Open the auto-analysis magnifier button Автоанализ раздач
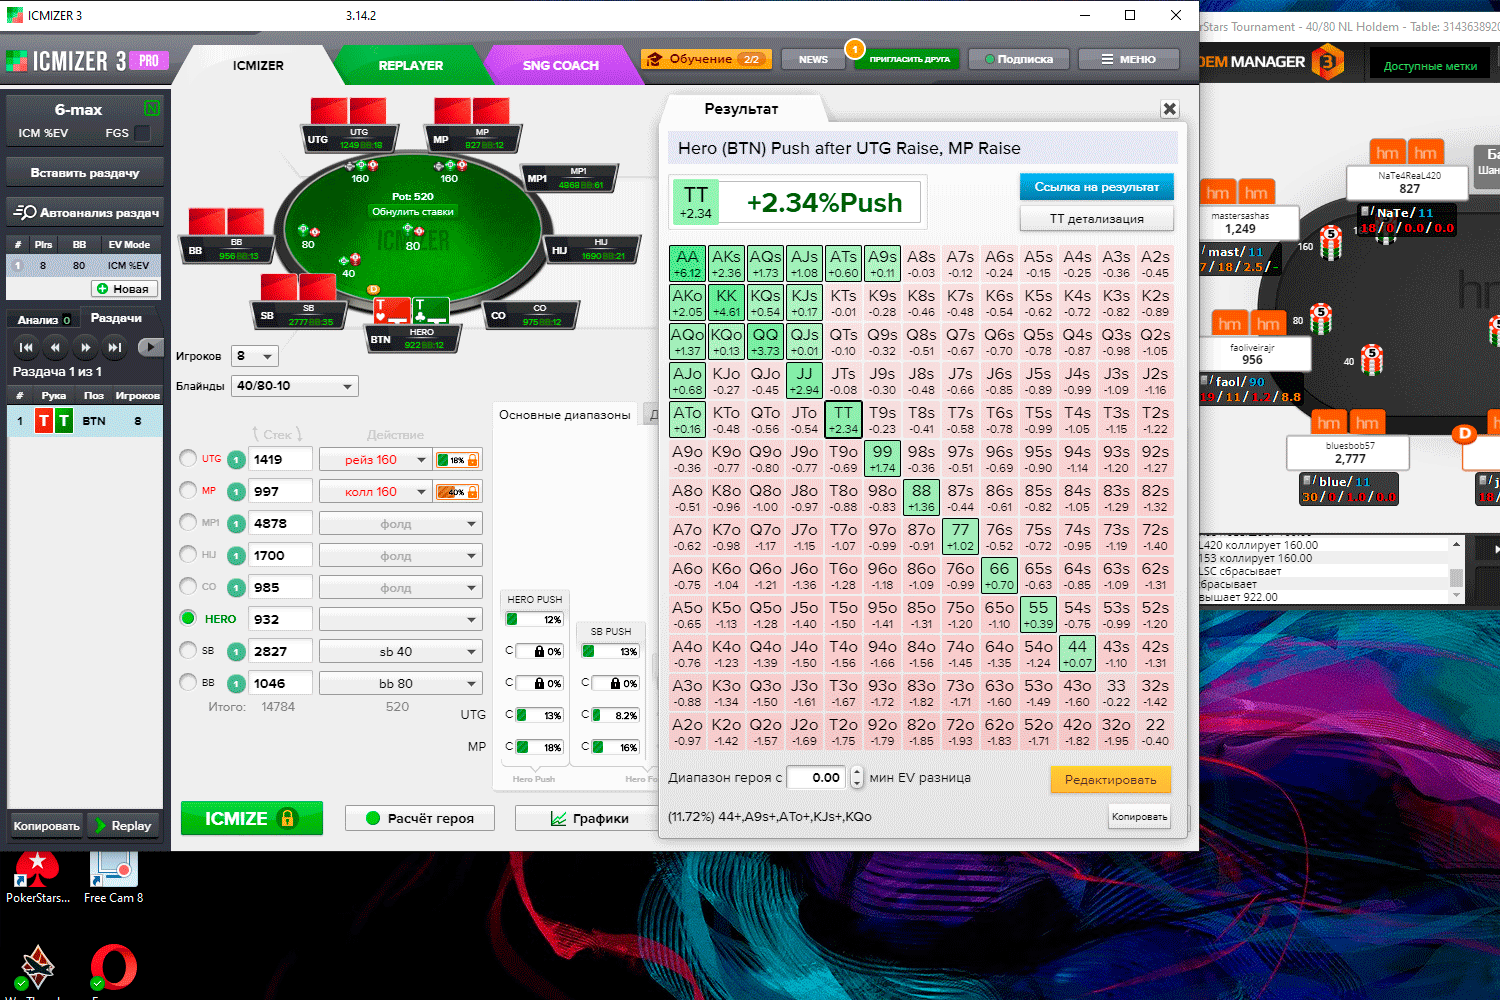Screen dimensions: 1500x1000 pos(84,212)
